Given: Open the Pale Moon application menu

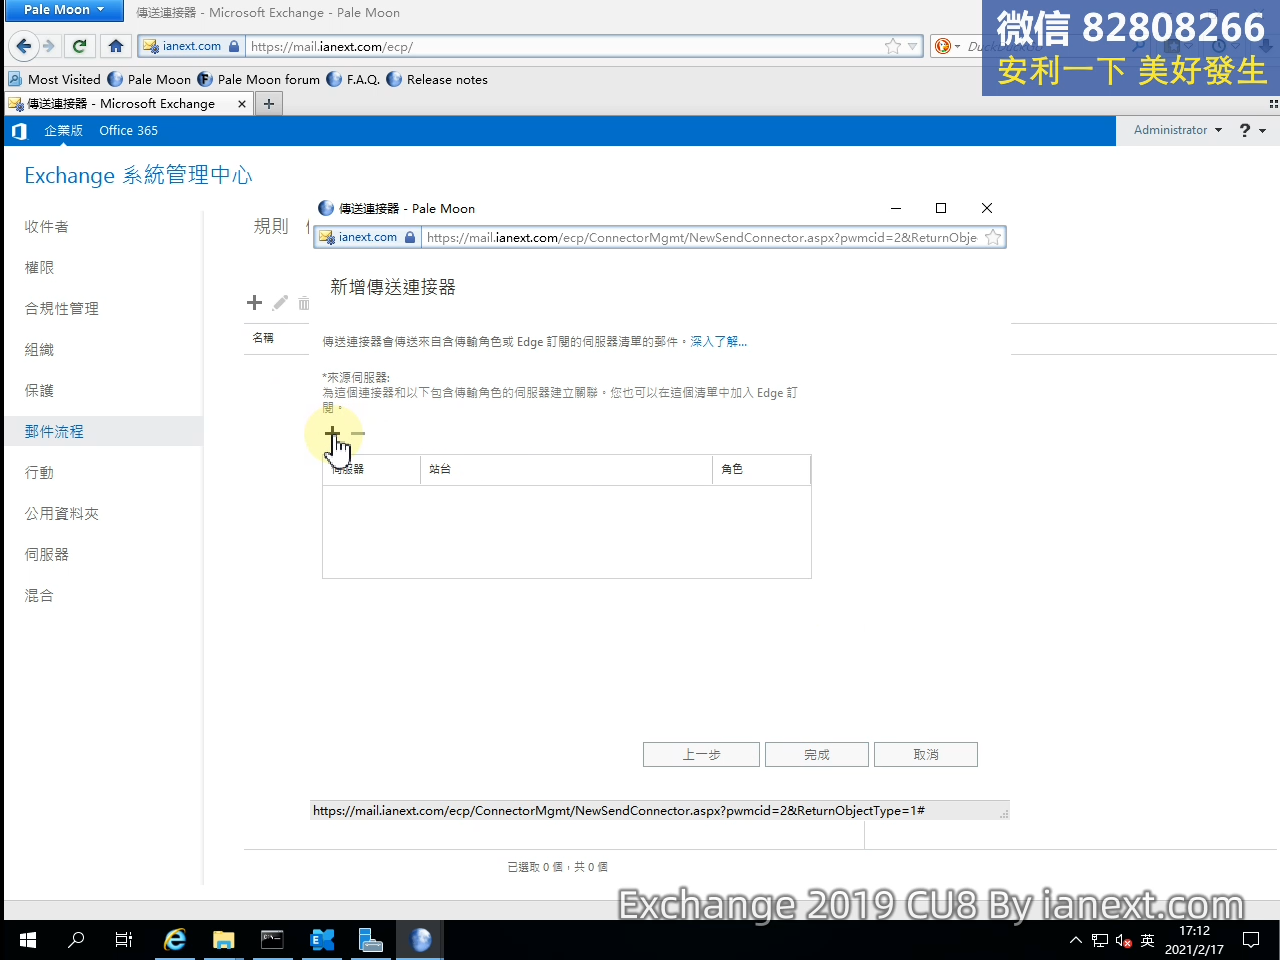Looking at the screenshot, I should click(x=64, y=10).
